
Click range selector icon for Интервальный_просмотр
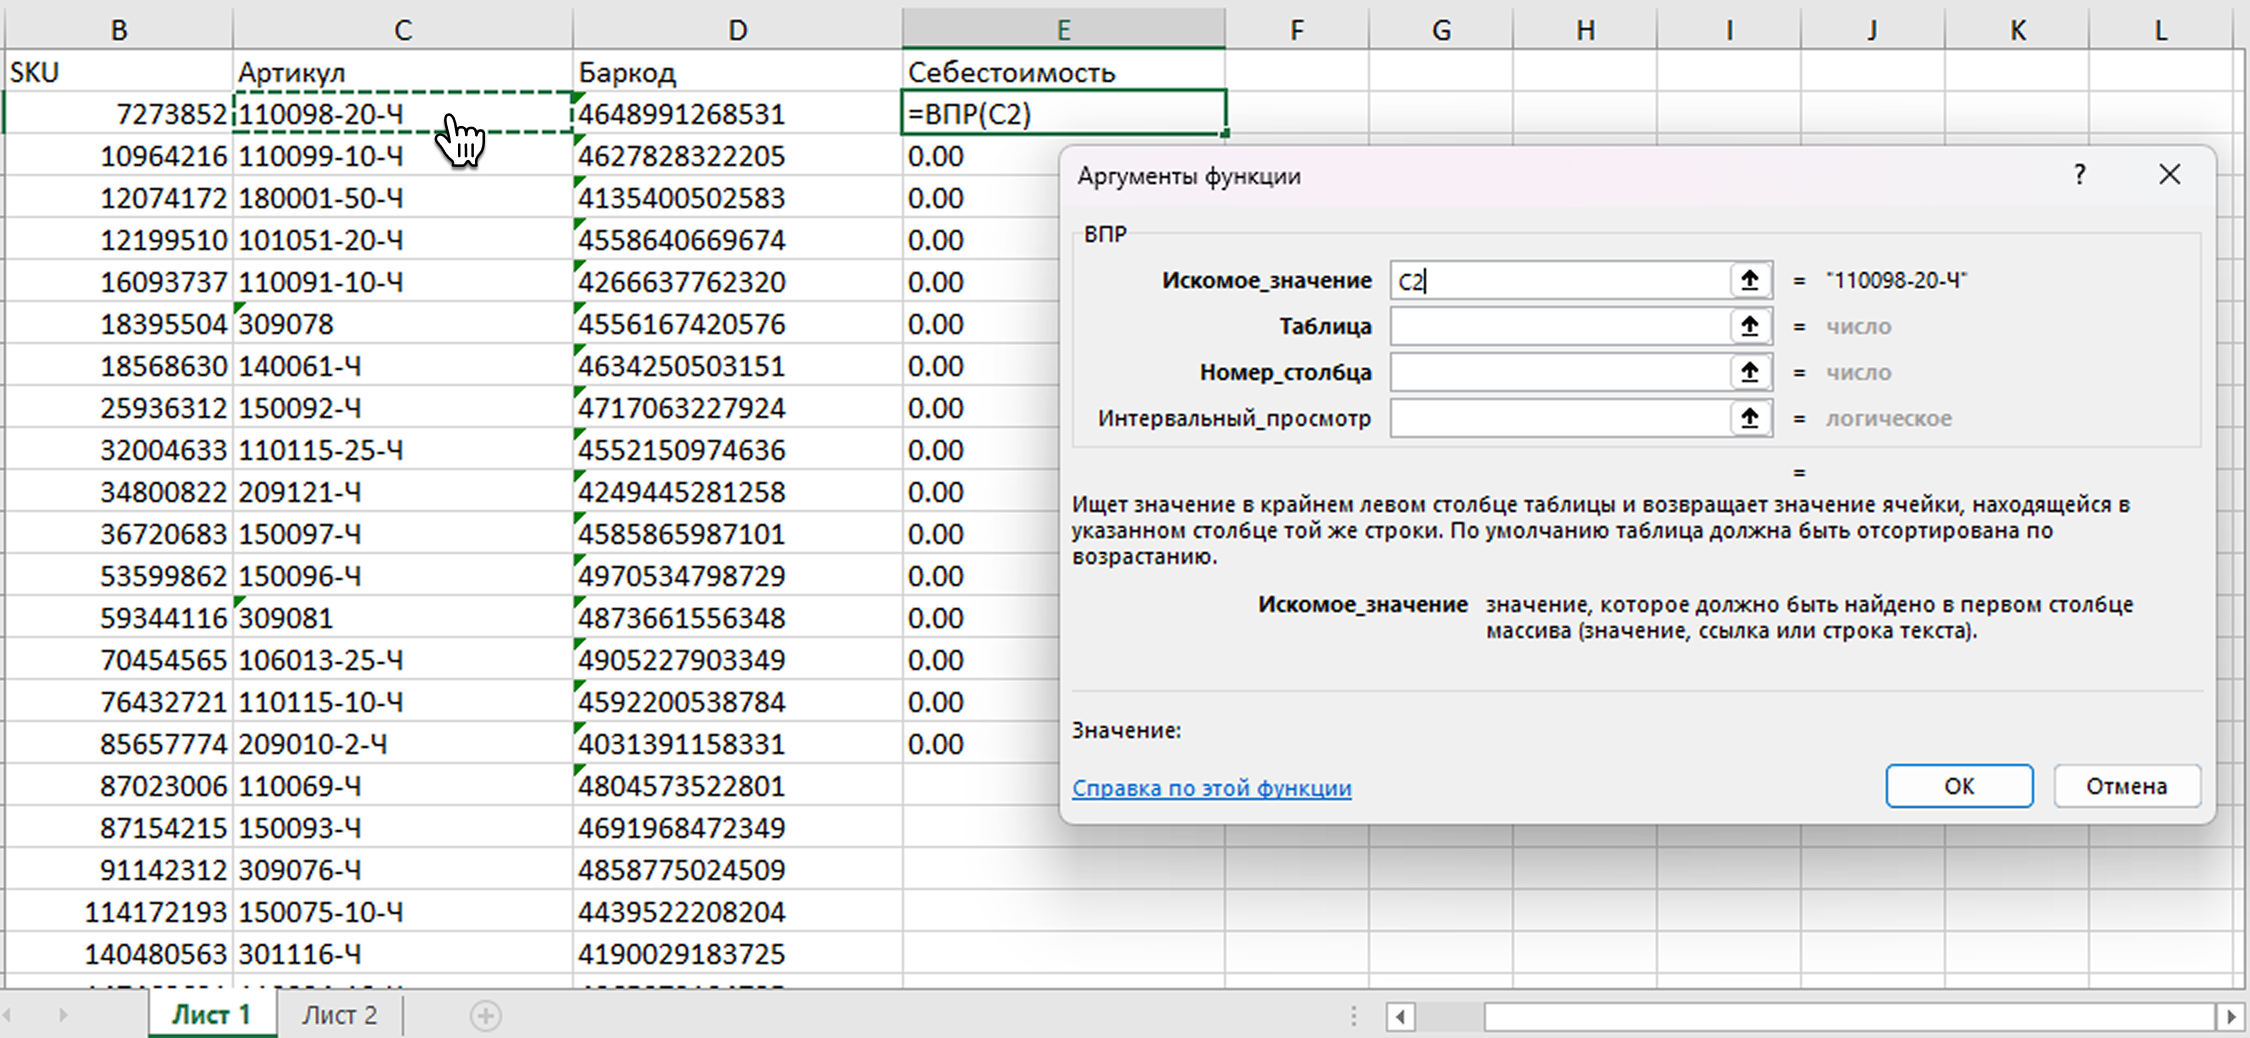click(1749, 418)
